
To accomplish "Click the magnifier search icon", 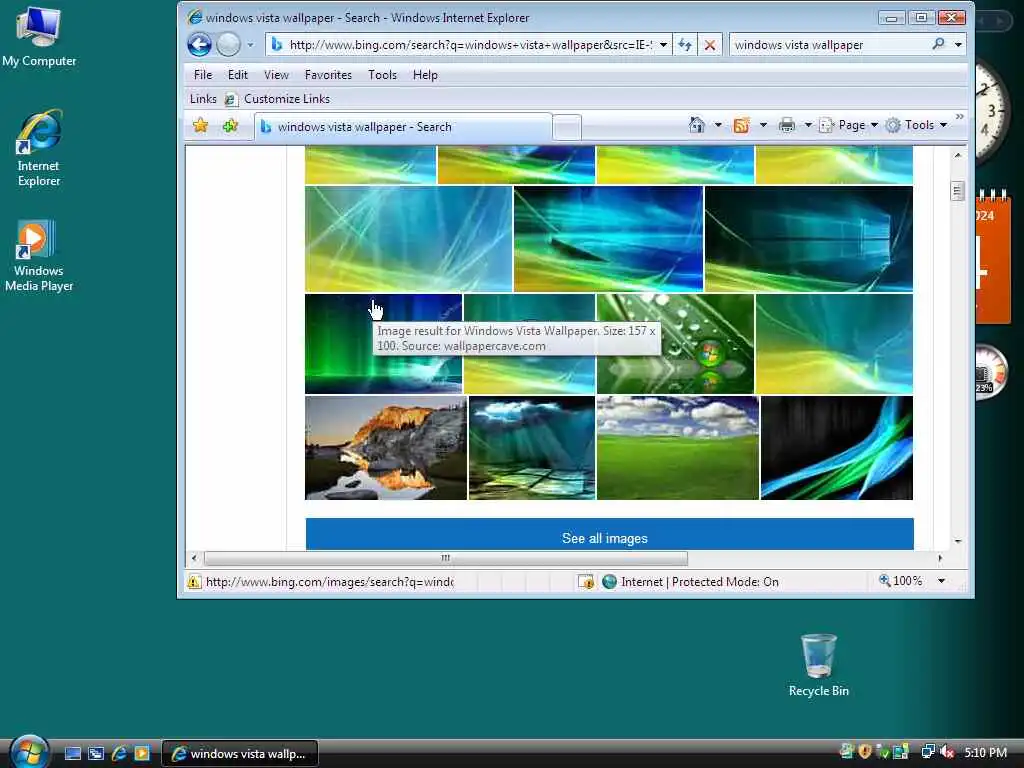I will point(938,44).
